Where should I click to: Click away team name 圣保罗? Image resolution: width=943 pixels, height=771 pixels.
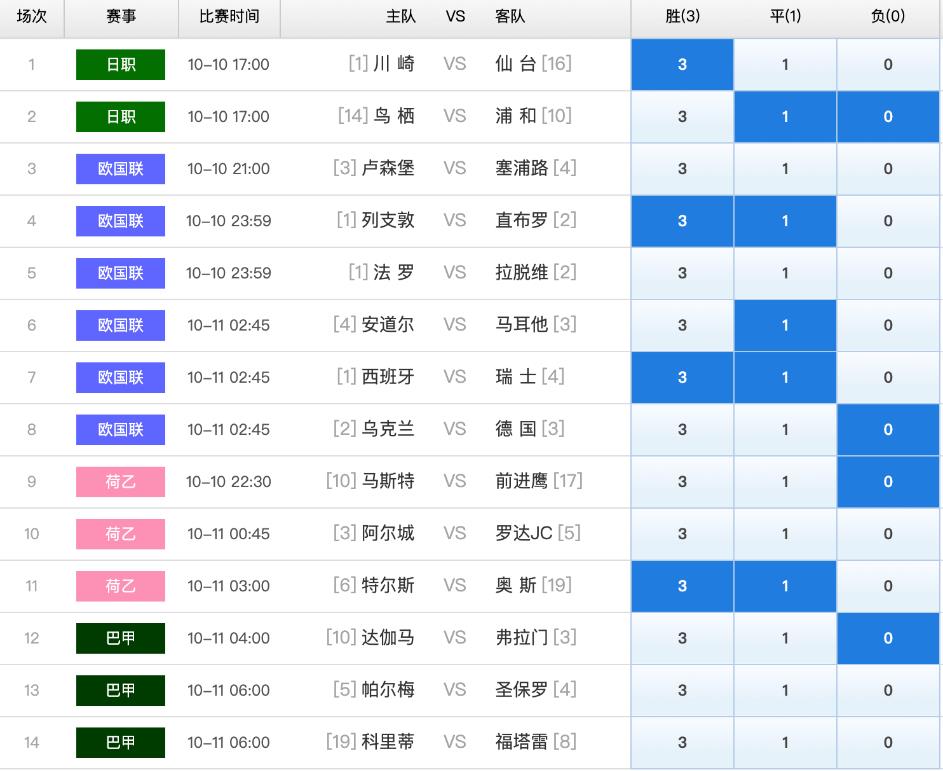[x=521, y=690]
